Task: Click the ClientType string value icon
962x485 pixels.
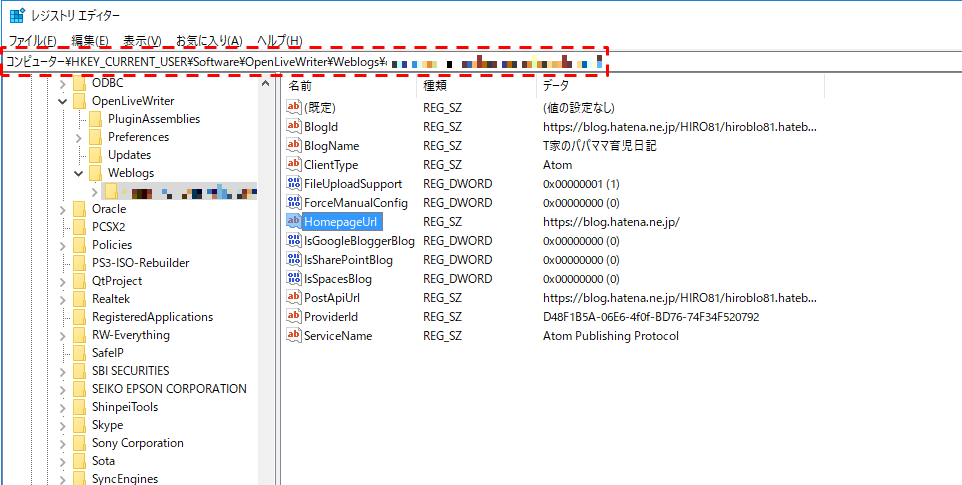Action: 294,164
